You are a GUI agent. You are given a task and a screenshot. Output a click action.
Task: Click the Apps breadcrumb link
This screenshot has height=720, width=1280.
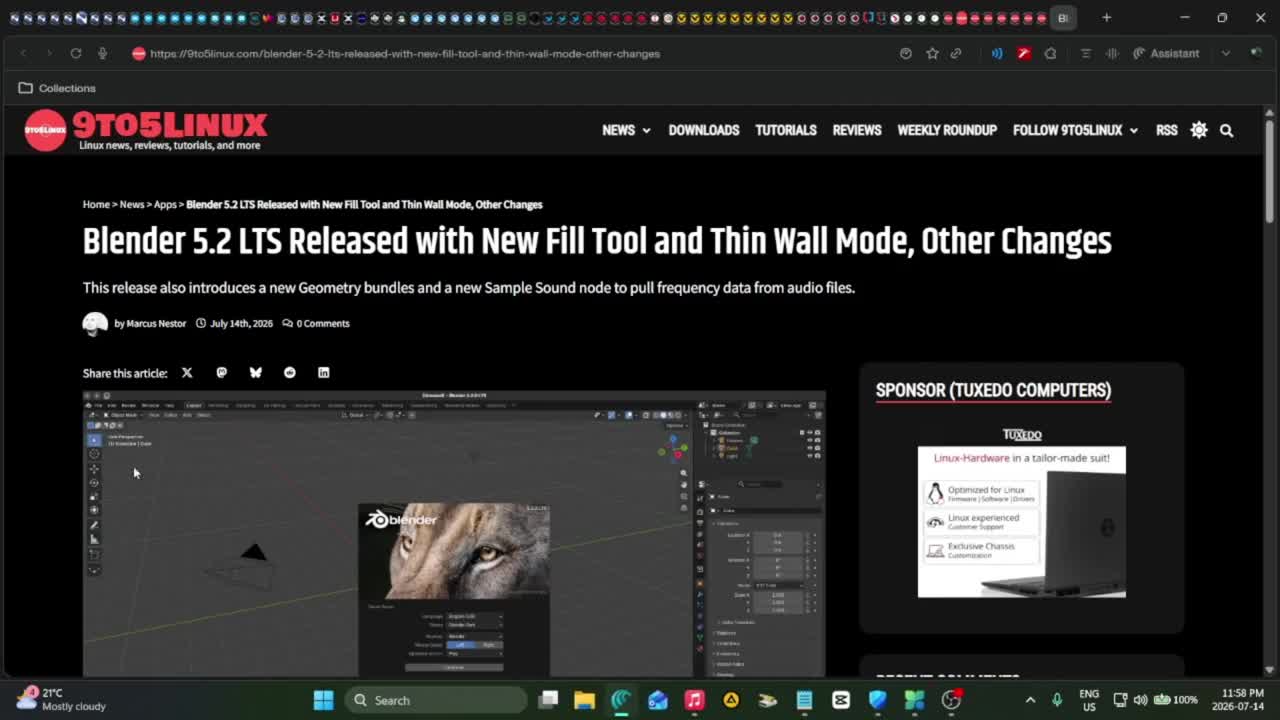point(165,204)
